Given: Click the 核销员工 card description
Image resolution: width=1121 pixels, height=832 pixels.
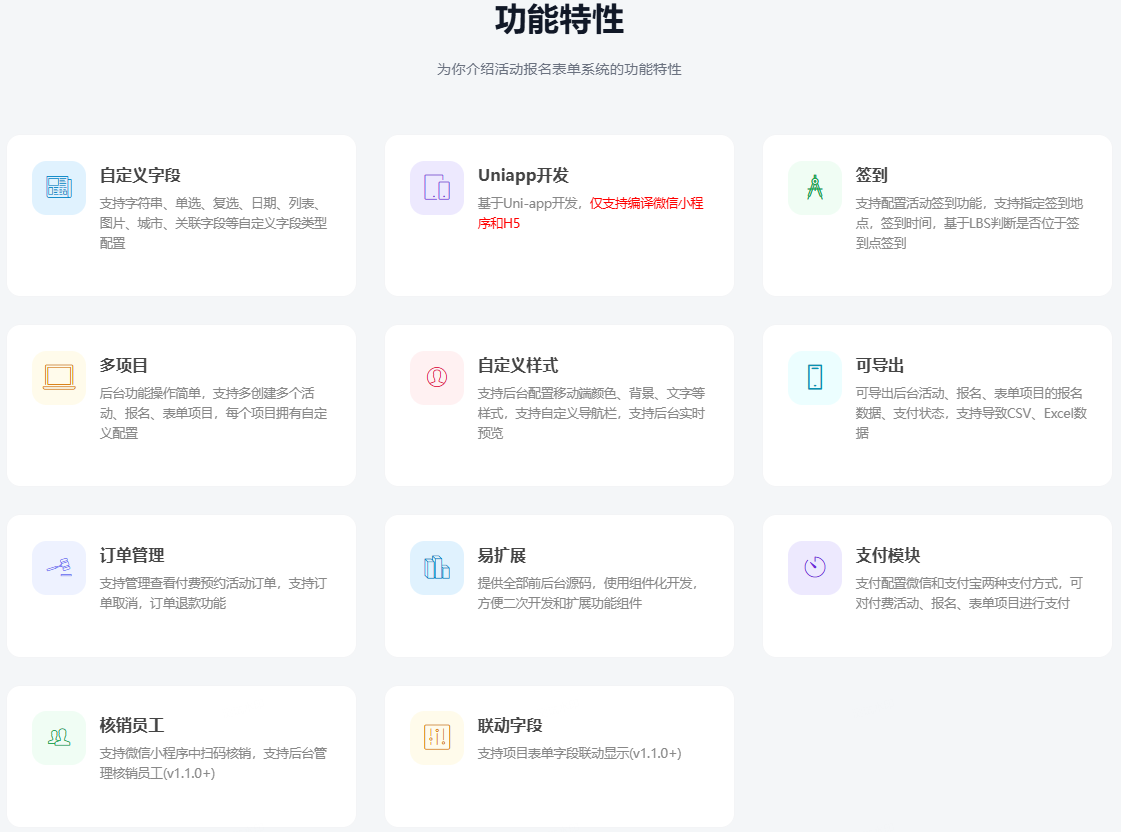Looking at the screenshot, I should click(x=213, y=763).
